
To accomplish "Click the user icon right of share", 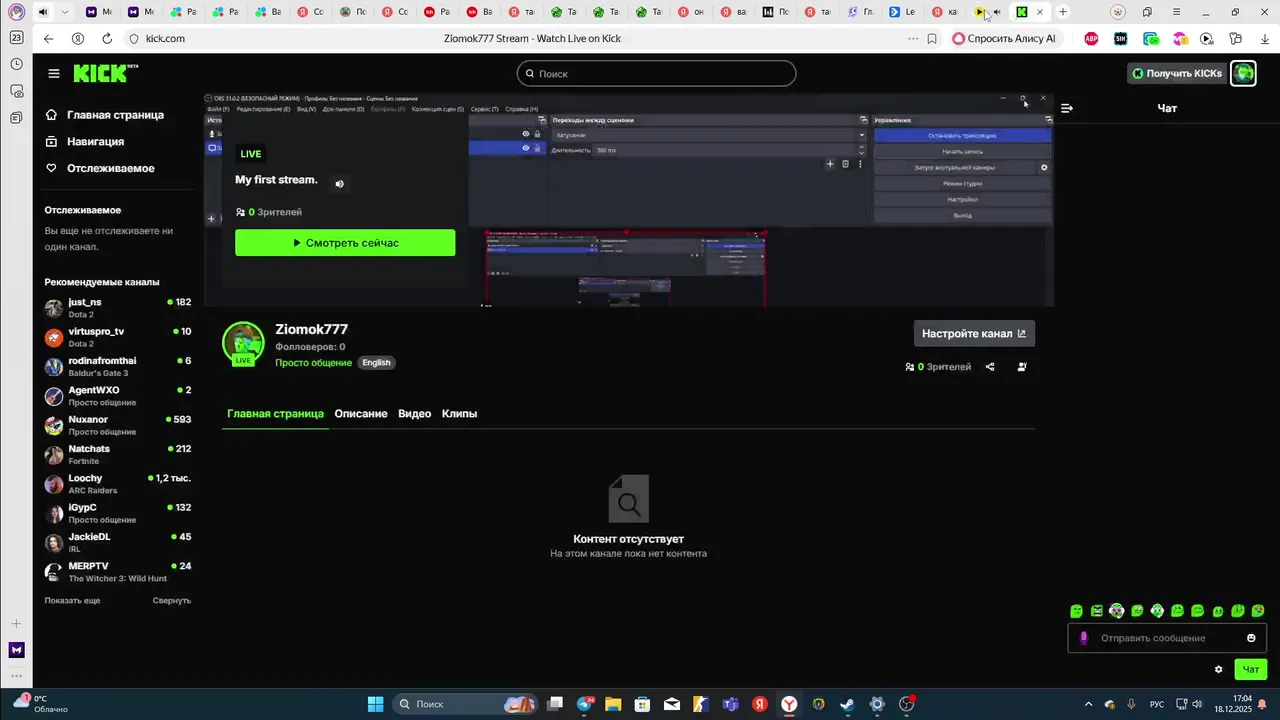I will point(1021,367).
